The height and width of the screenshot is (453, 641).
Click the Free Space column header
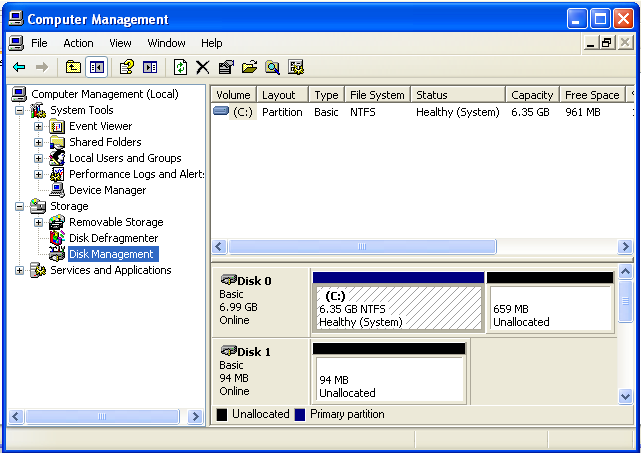pos(591,95)
